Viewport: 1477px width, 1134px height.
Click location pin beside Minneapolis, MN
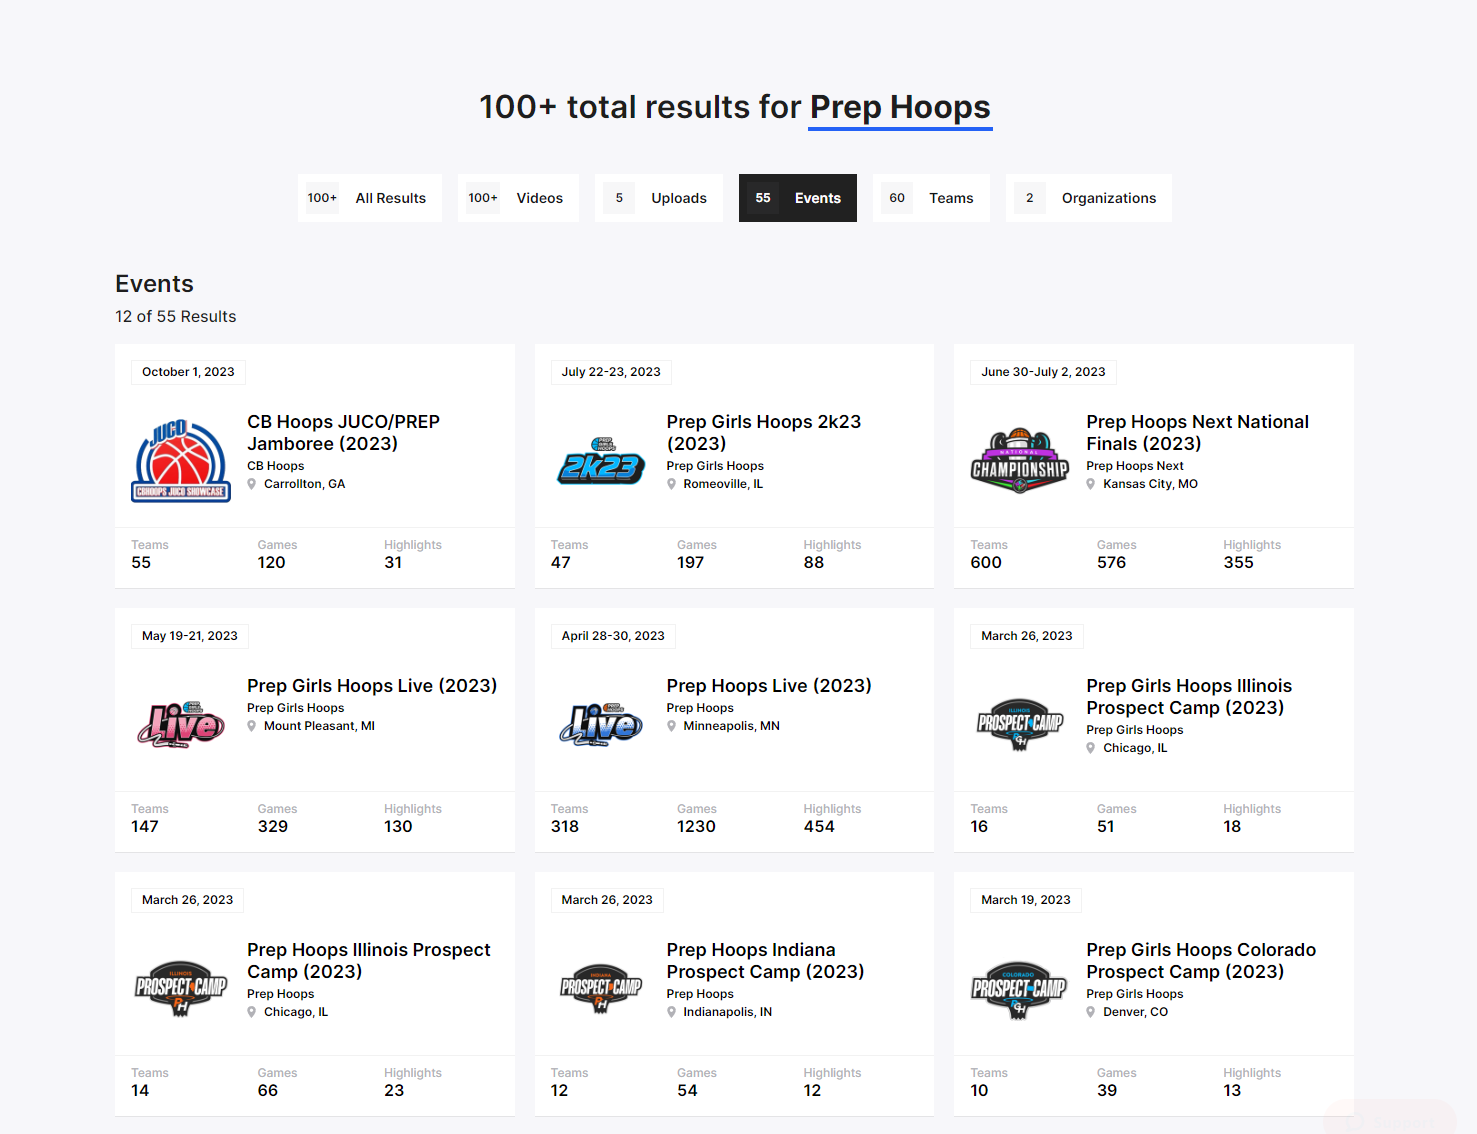(672, 726)
